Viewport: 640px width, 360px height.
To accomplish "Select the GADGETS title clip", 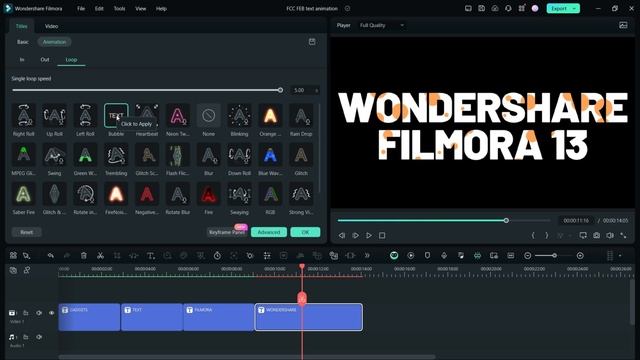I will 89,317.
